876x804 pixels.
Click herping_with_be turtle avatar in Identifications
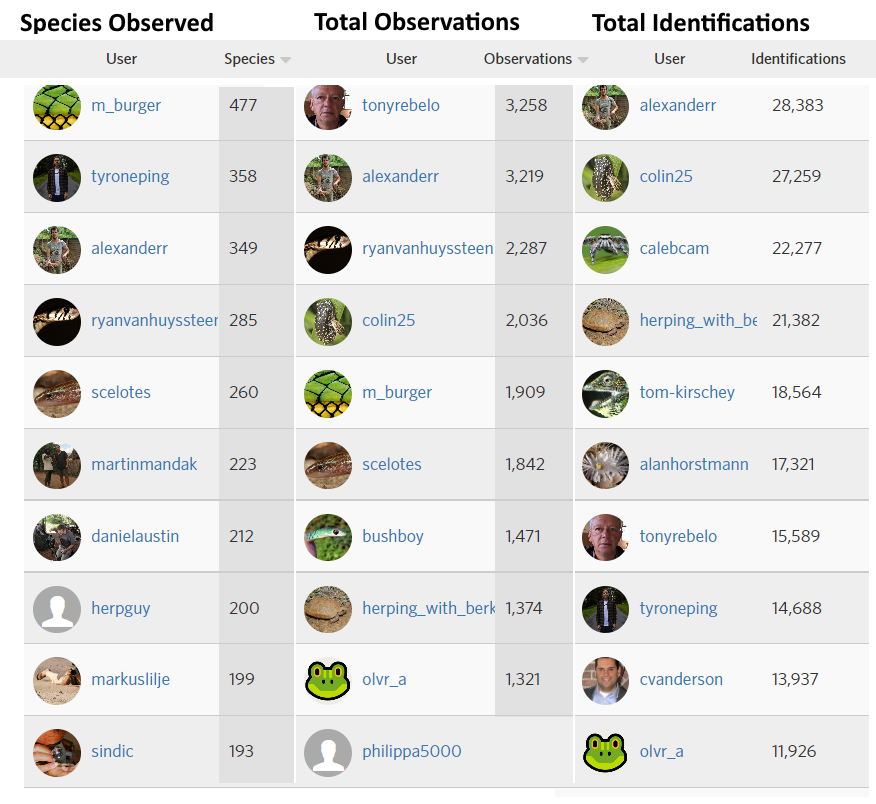(x=606, y=322)
